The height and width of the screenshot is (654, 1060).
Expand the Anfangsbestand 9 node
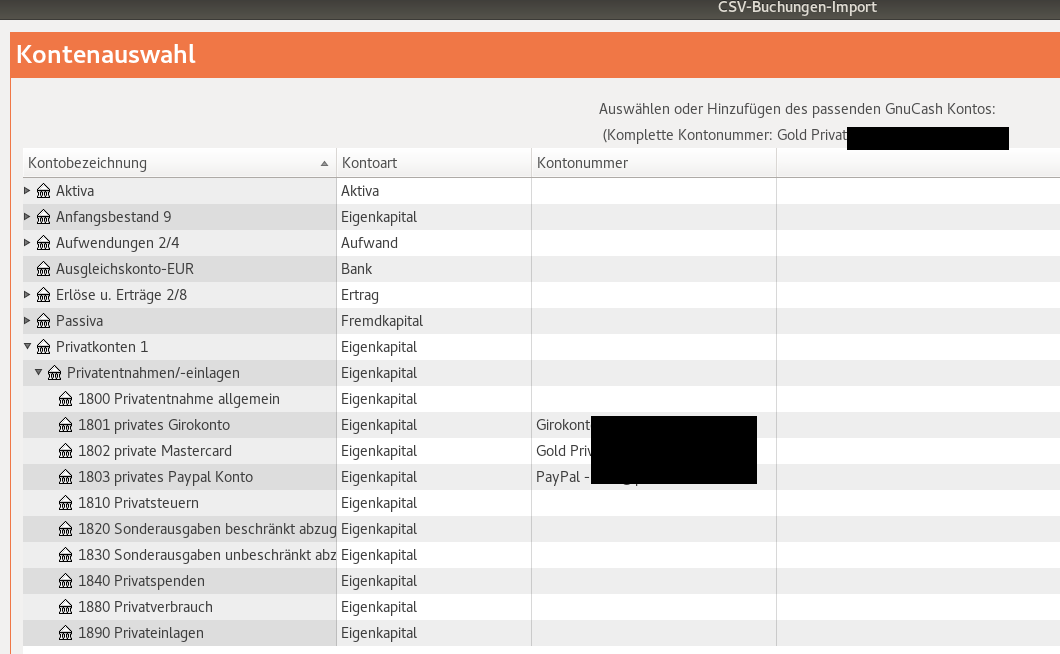pos(27,216)
